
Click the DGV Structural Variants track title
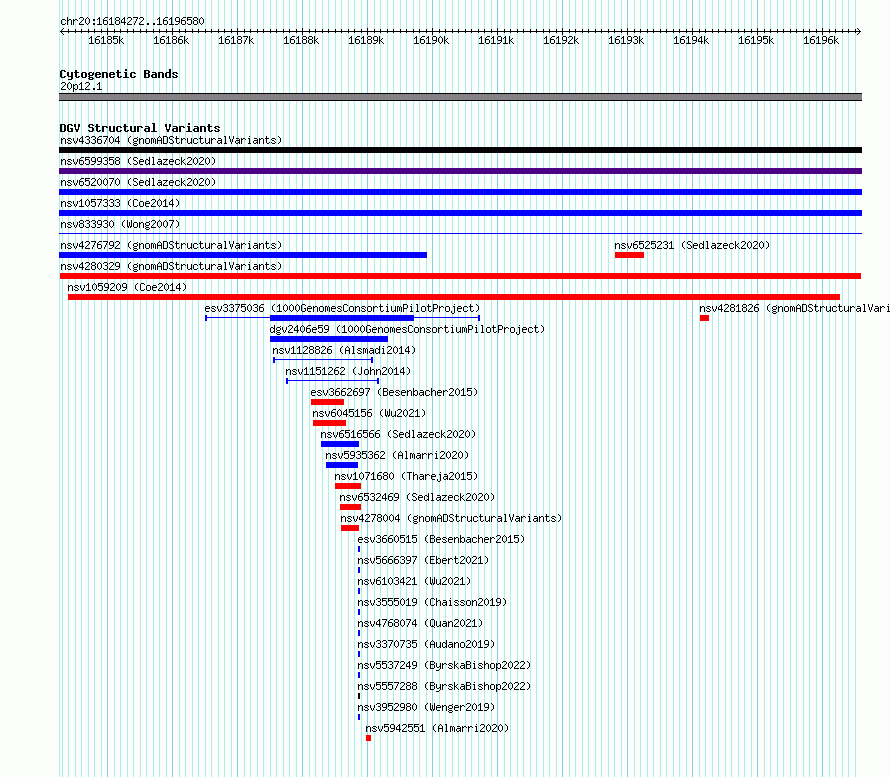coord(140,128)
